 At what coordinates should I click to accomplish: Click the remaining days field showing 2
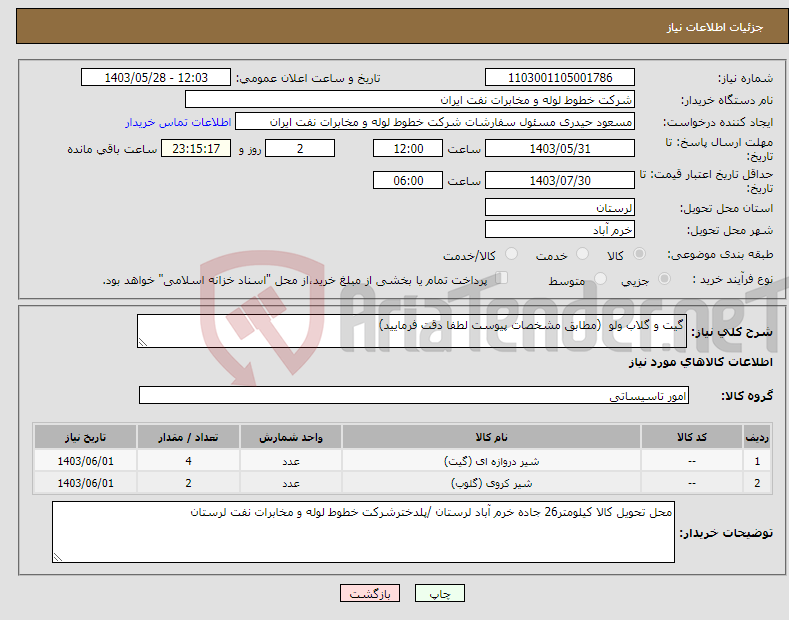(300, 148)
